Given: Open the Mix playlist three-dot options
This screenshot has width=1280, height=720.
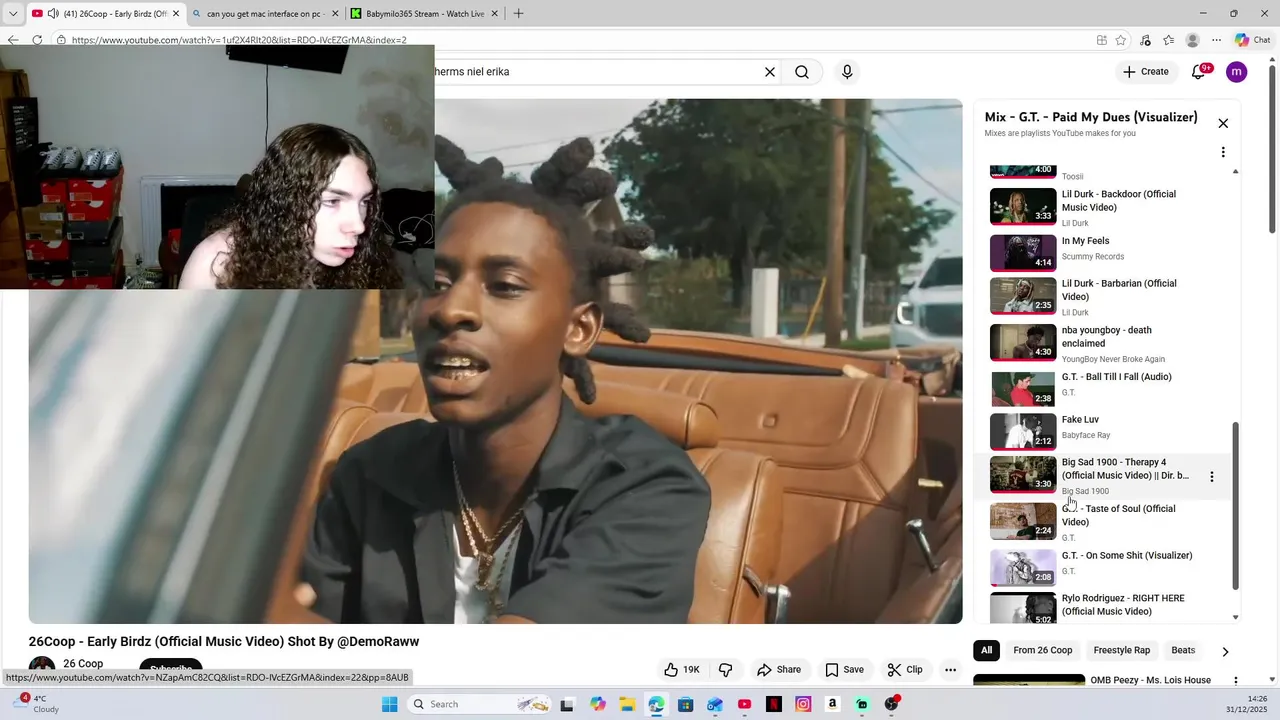Looking at the screenshot, I should click(1223, 152).
